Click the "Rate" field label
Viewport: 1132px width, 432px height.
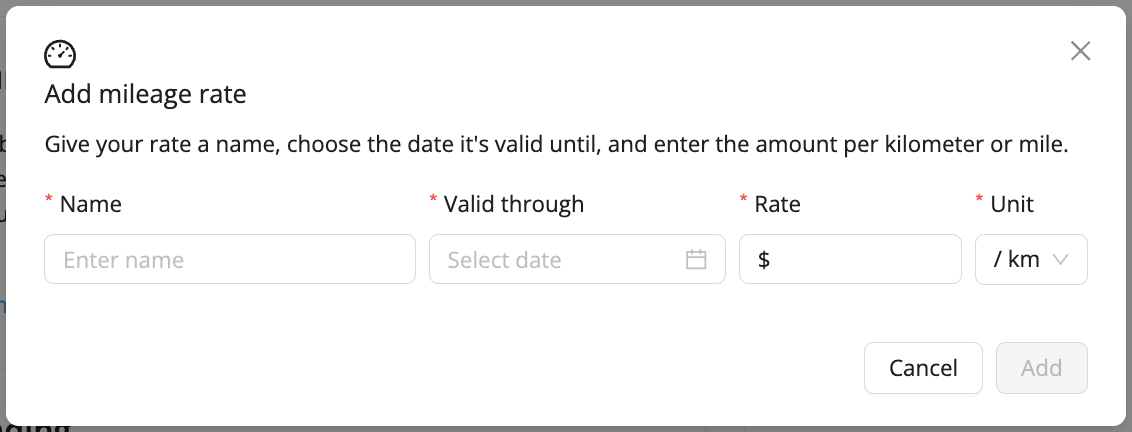pyautogui.click(x=777, y=204)
